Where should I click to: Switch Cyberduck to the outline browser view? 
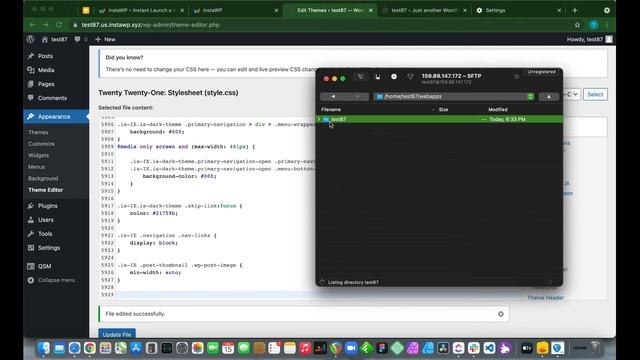coord(360,77)
